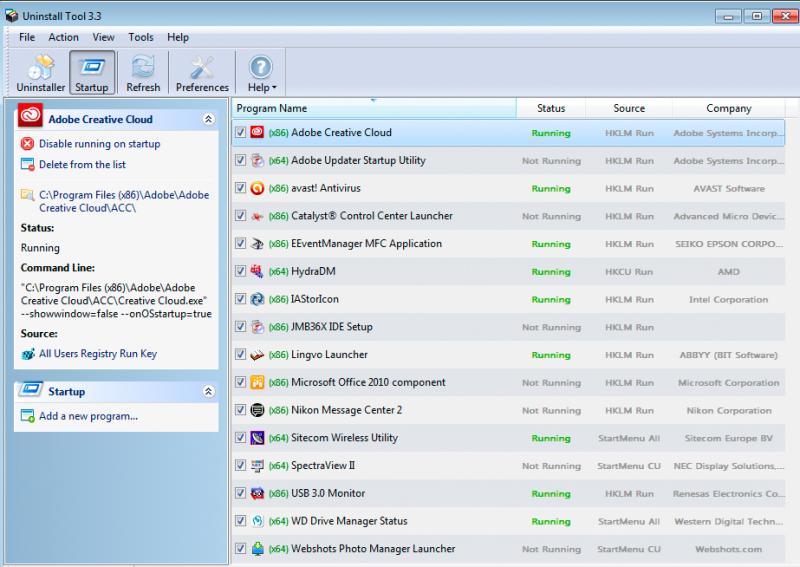Click the large Adobe Creative Cloud panel logo
800x567 pixels.
pyautogui.click(x=30, y=115)
